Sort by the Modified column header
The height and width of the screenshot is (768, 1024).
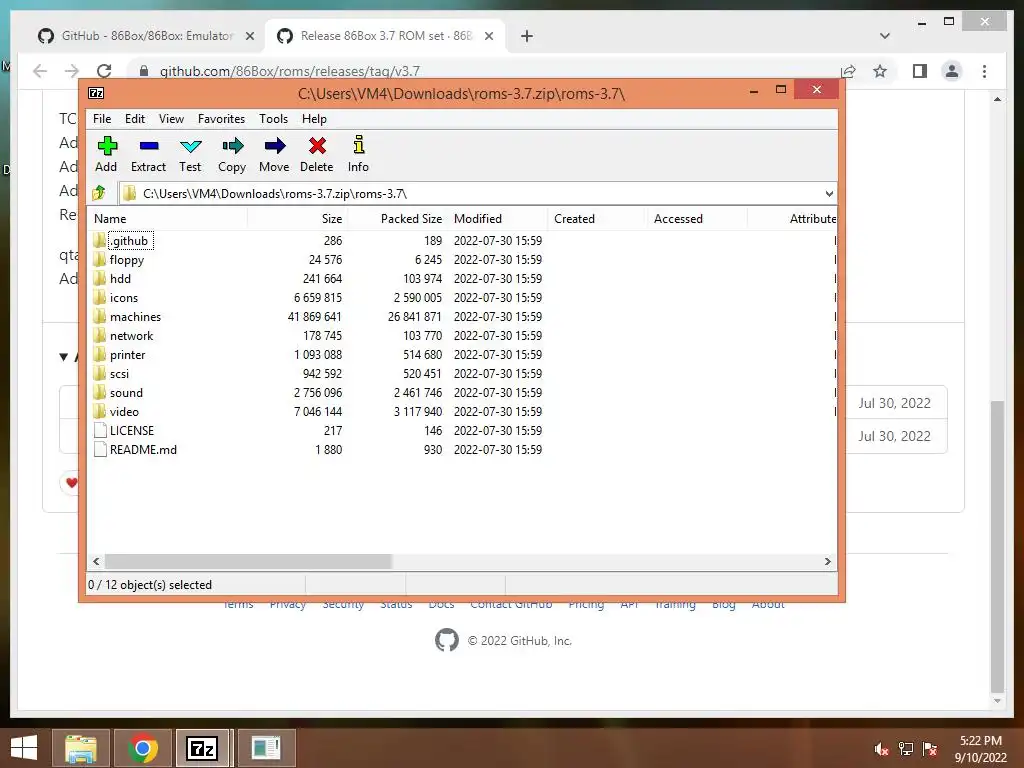(x=498, y=219)
